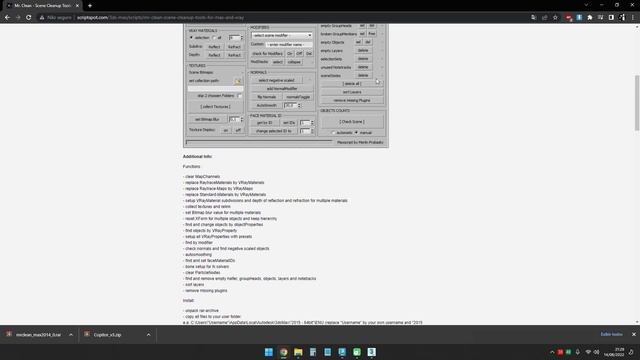Click the page vertical scrollbar thumb
The width and height of the screenshot is (640, 360).
click(x=637, y=103)
